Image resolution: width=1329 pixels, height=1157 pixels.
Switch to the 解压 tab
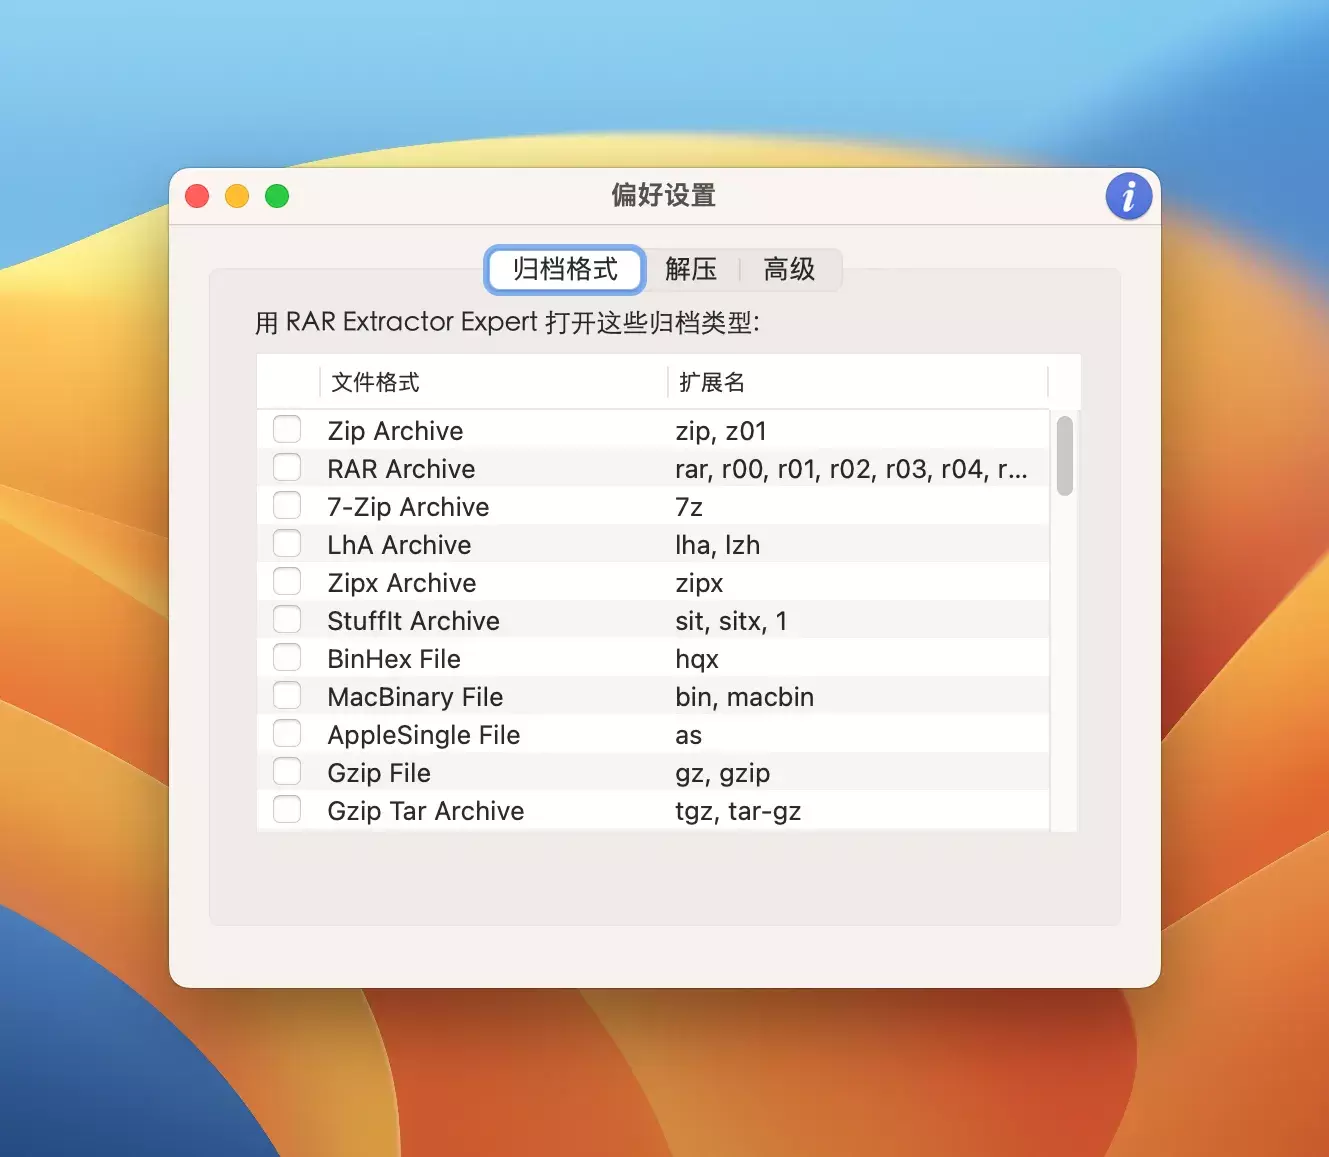point(691,269)
